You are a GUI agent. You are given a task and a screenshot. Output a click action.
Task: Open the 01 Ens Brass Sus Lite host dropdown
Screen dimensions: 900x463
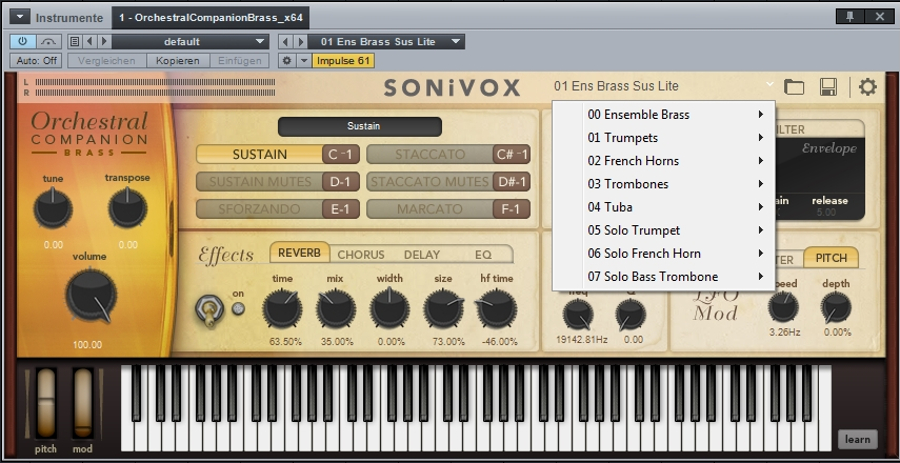pos(386,41)
